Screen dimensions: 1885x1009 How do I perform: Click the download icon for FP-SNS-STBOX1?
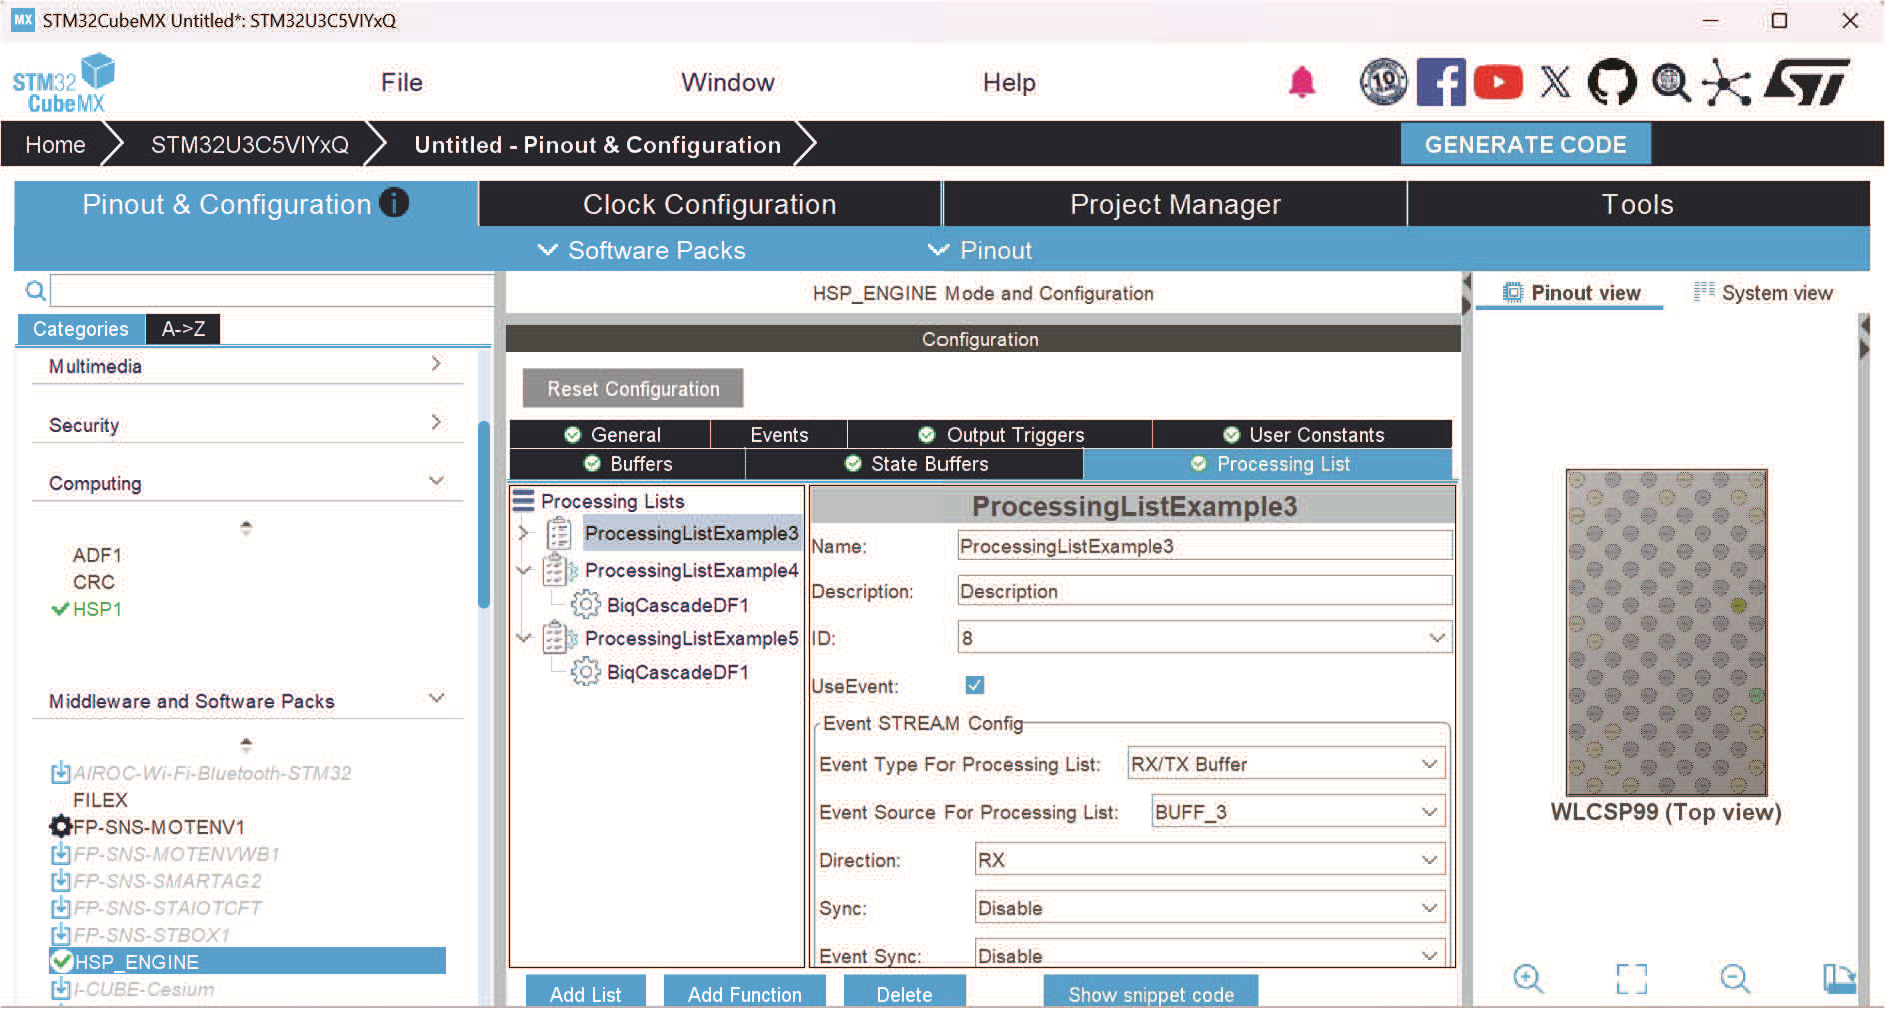pos(60,934)
